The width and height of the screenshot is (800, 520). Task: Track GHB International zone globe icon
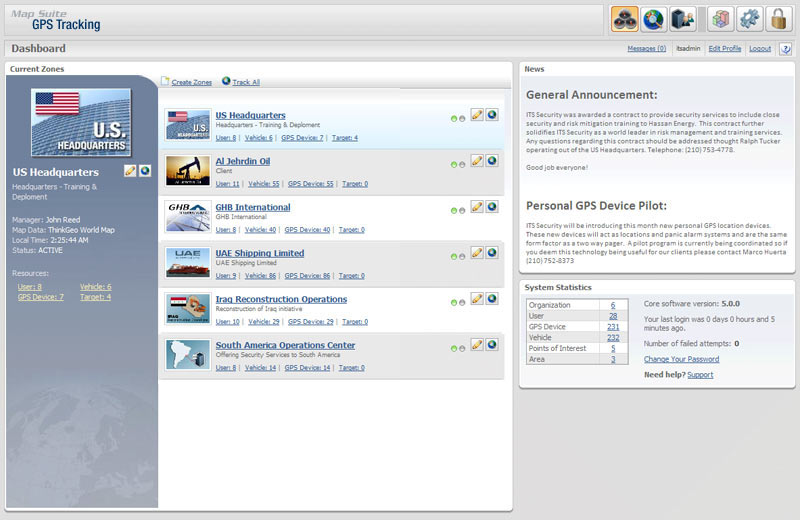pos(492,207)
